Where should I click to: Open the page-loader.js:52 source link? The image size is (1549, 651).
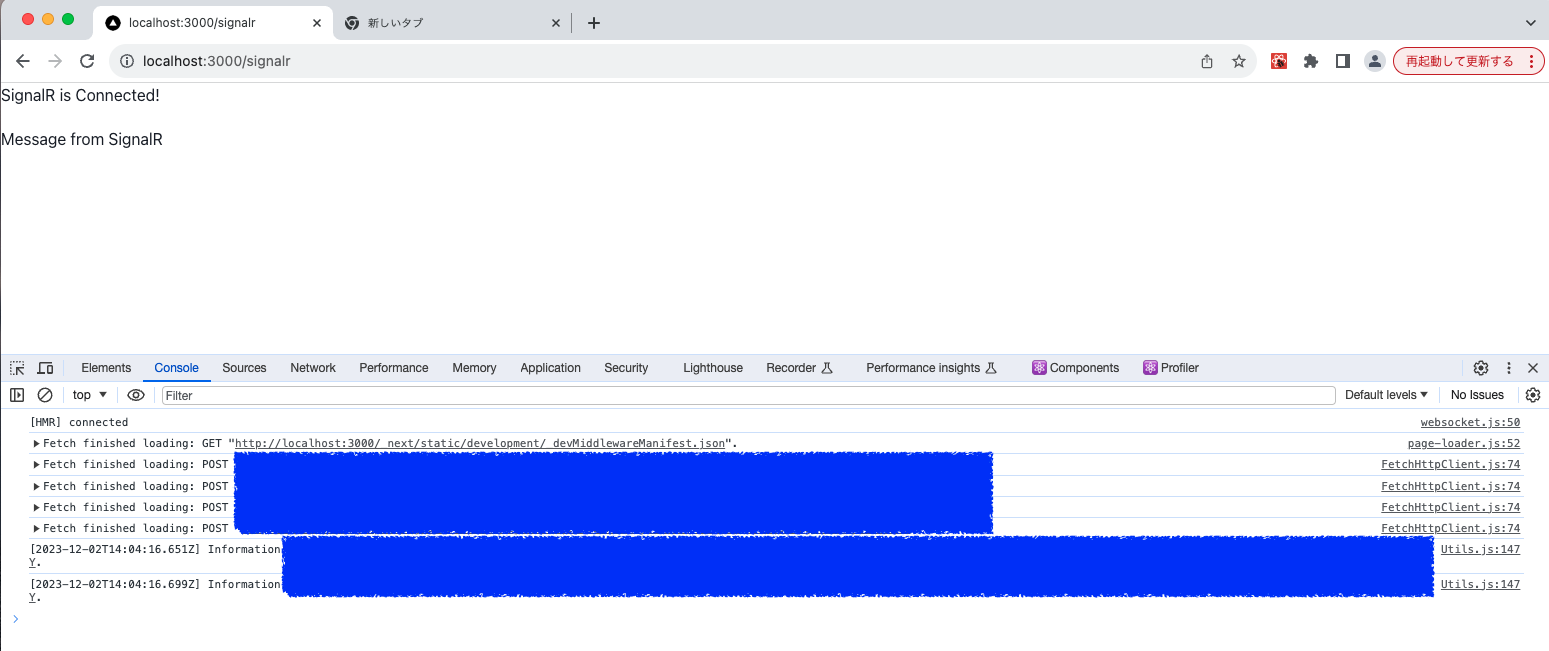[x=1464, y=443]
